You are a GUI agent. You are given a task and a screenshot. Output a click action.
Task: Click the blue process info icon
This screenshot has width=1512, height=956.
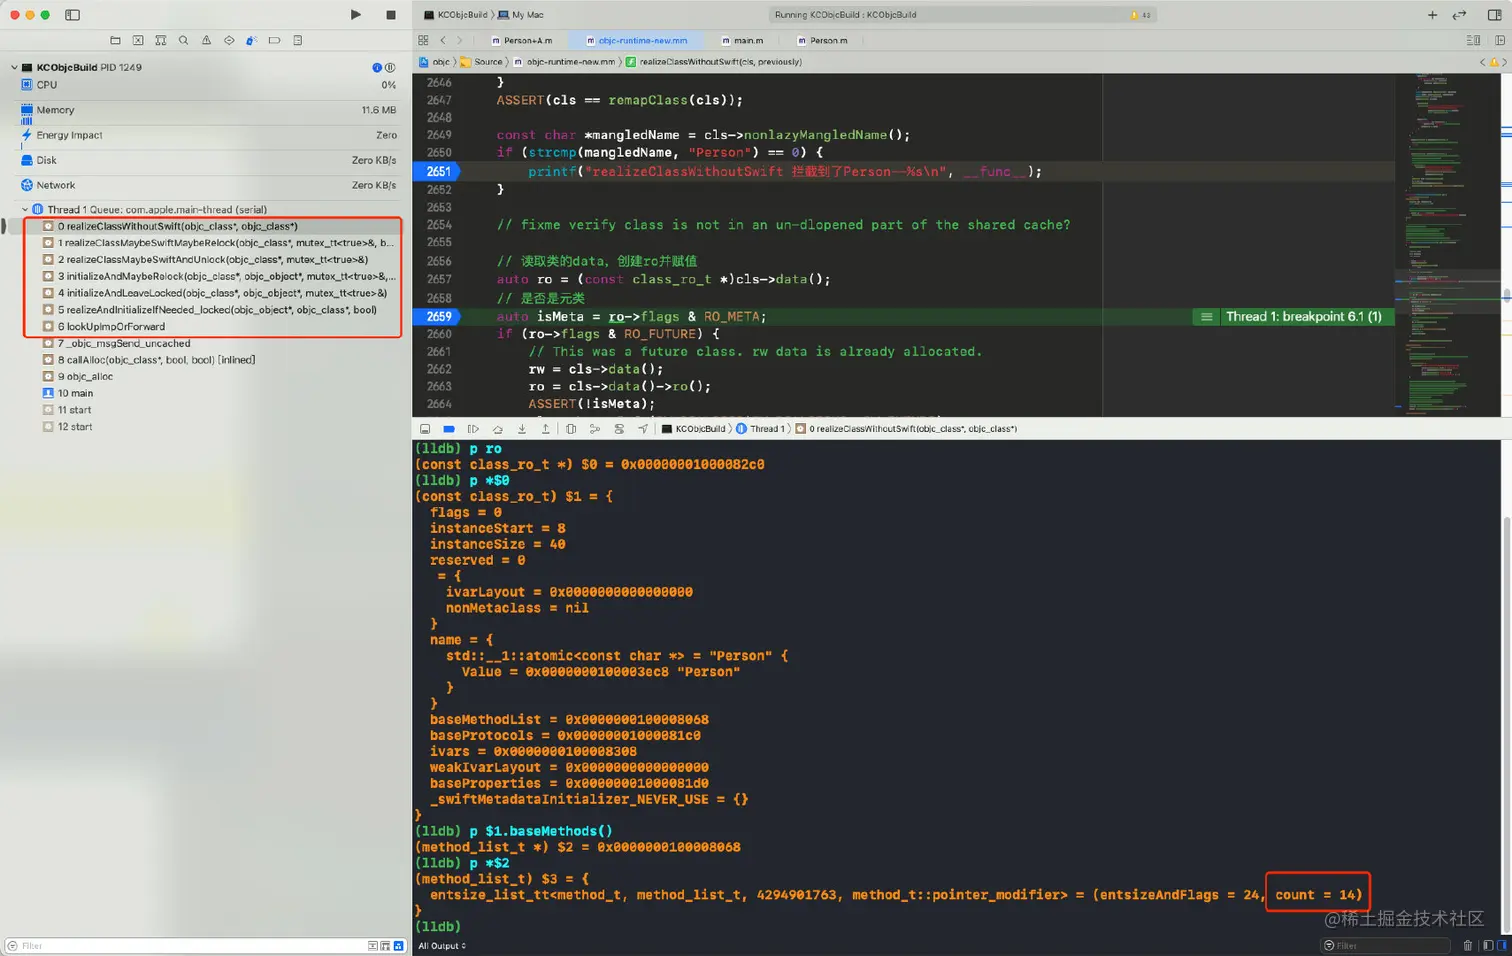coord(377,68)
